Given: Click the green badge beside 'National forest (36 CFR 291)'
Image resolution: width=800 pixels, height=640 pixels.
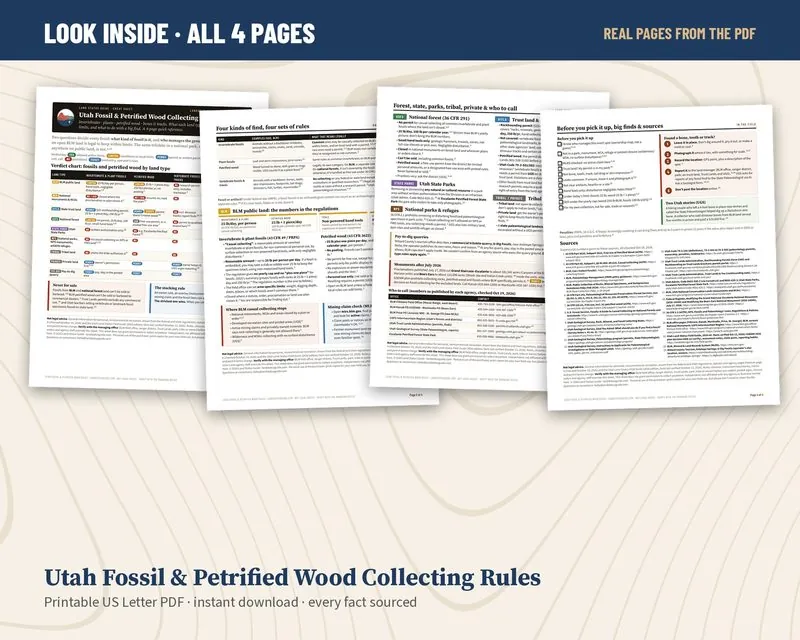Looking at the screenshot, I should 399,117.
